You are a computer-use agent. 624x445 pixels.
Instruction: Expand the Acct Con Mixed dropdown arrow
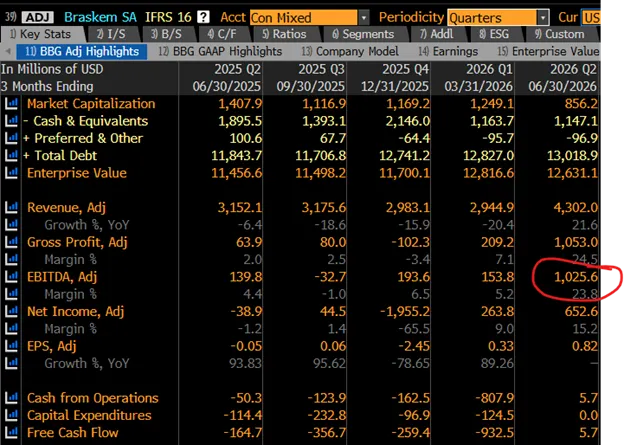pos(364,18)
